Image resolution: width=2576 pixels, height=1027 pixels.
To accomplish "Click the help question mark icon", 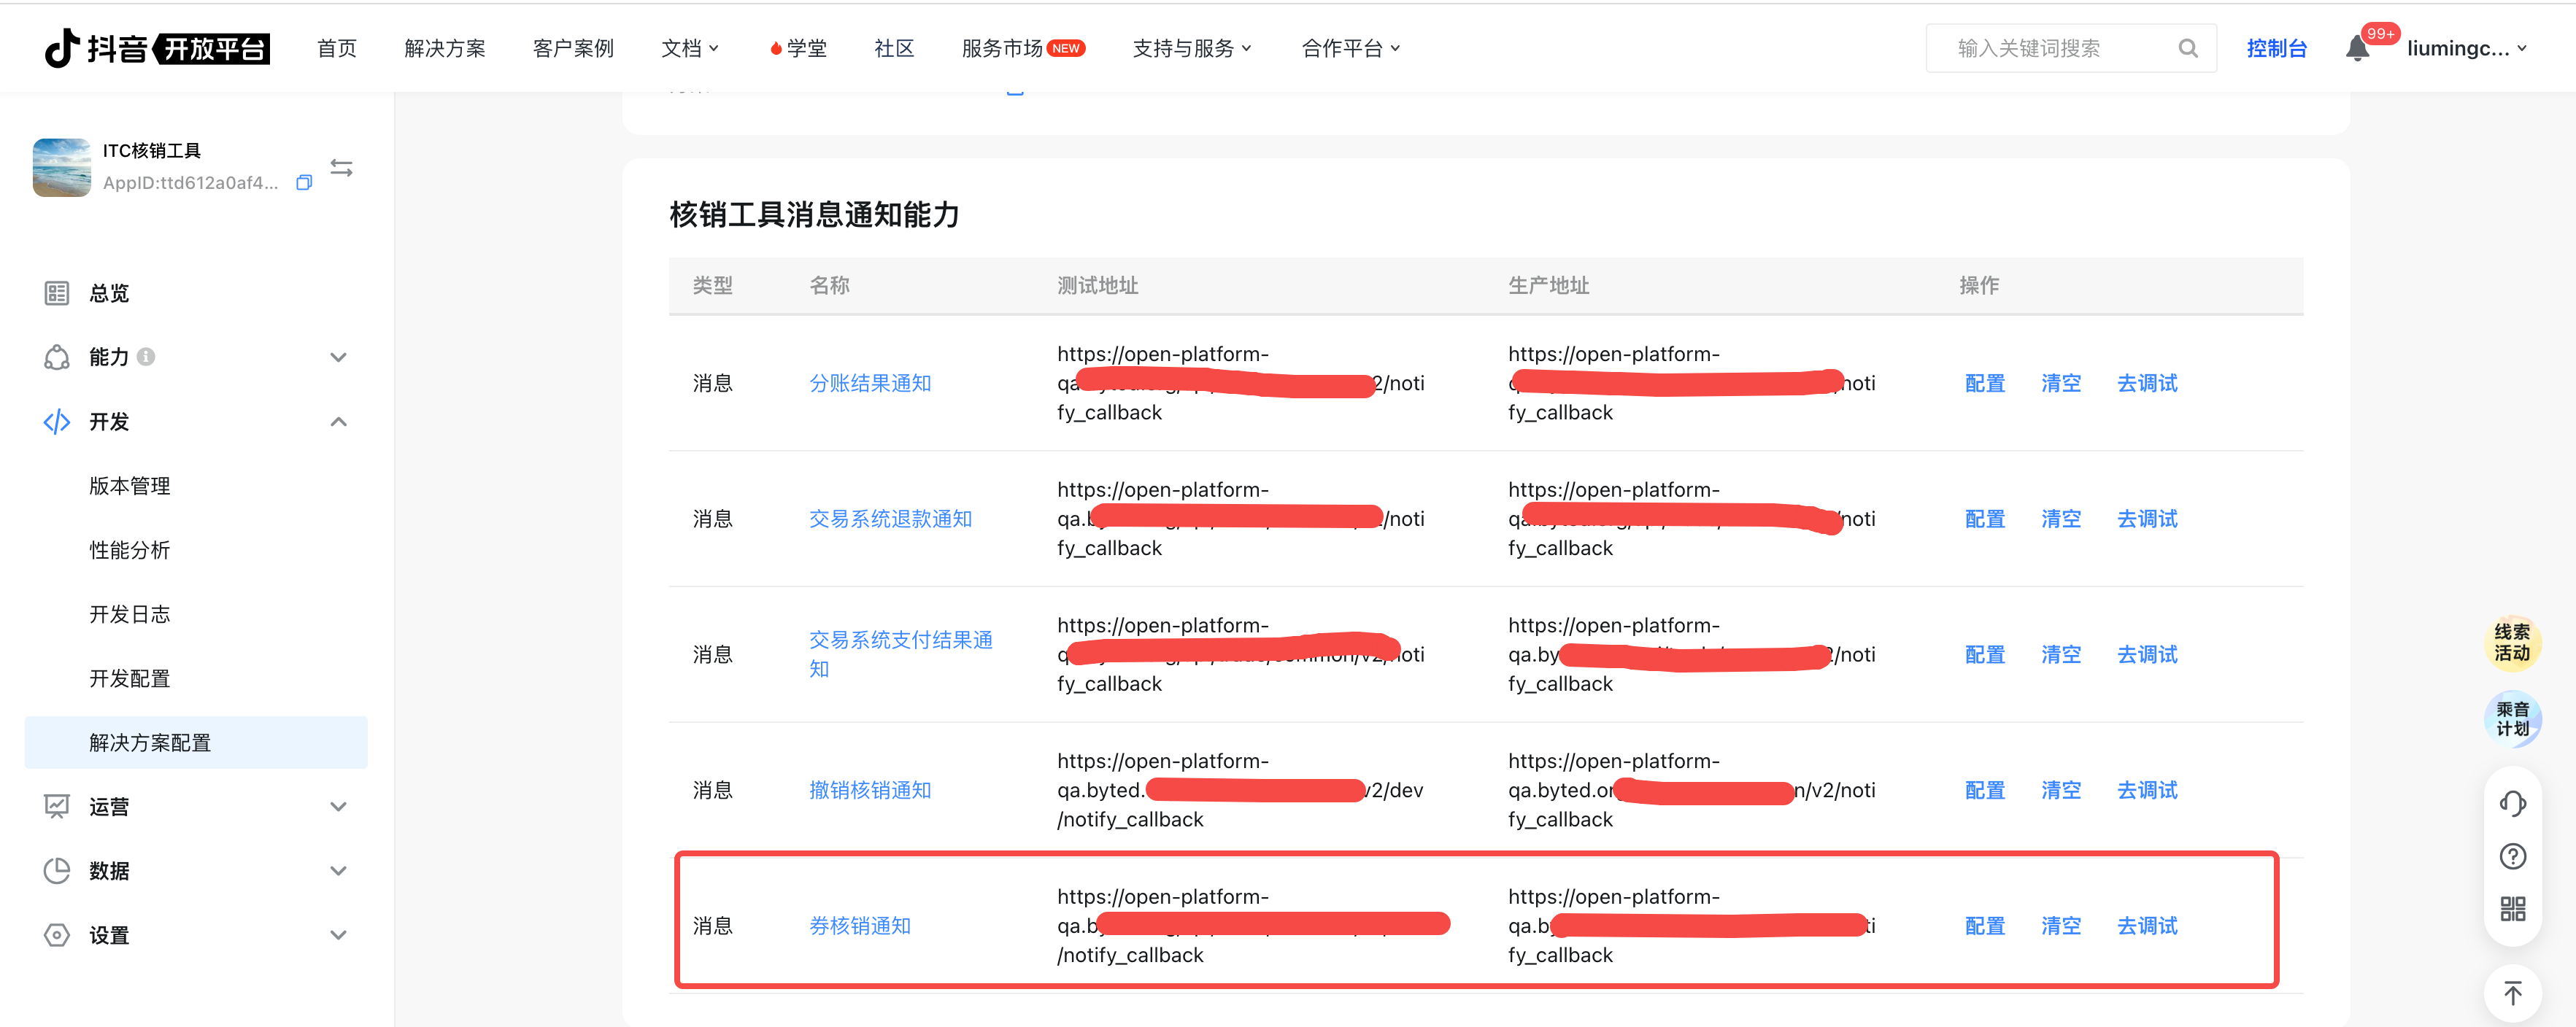I will point(2512,856).
